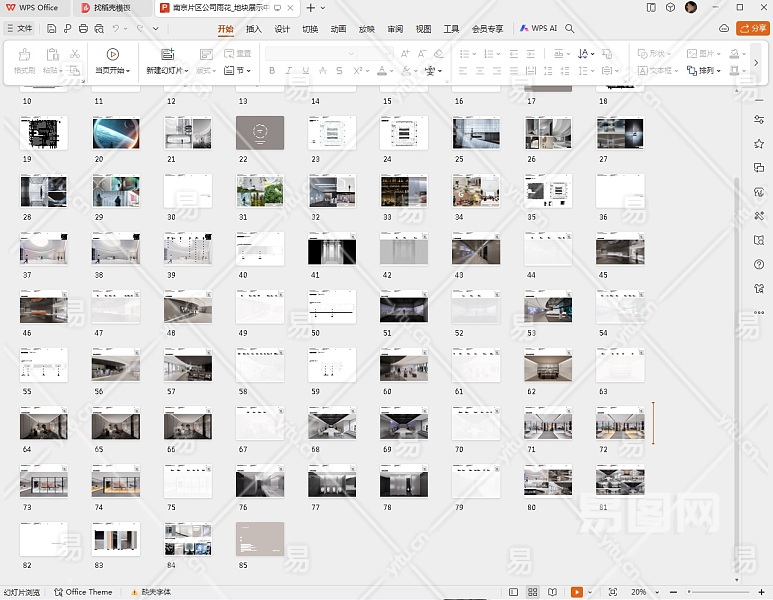Screen dimensions: 773x600
Task: Click the print icon in quick access toolbar
Action: click(83, 29)
